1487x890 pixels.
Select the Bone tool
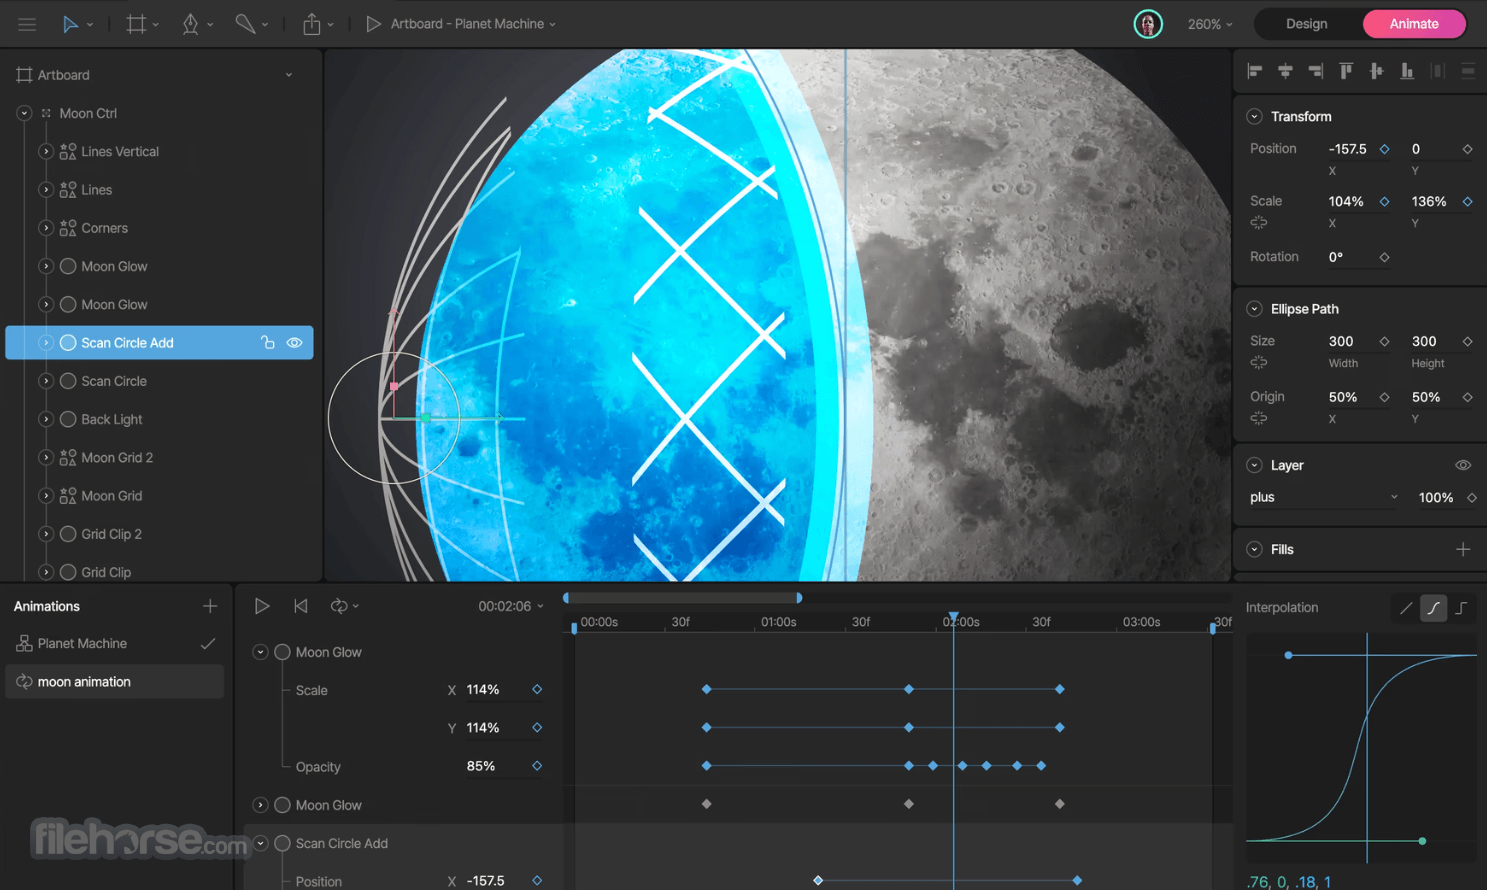[x=245, y=24]
